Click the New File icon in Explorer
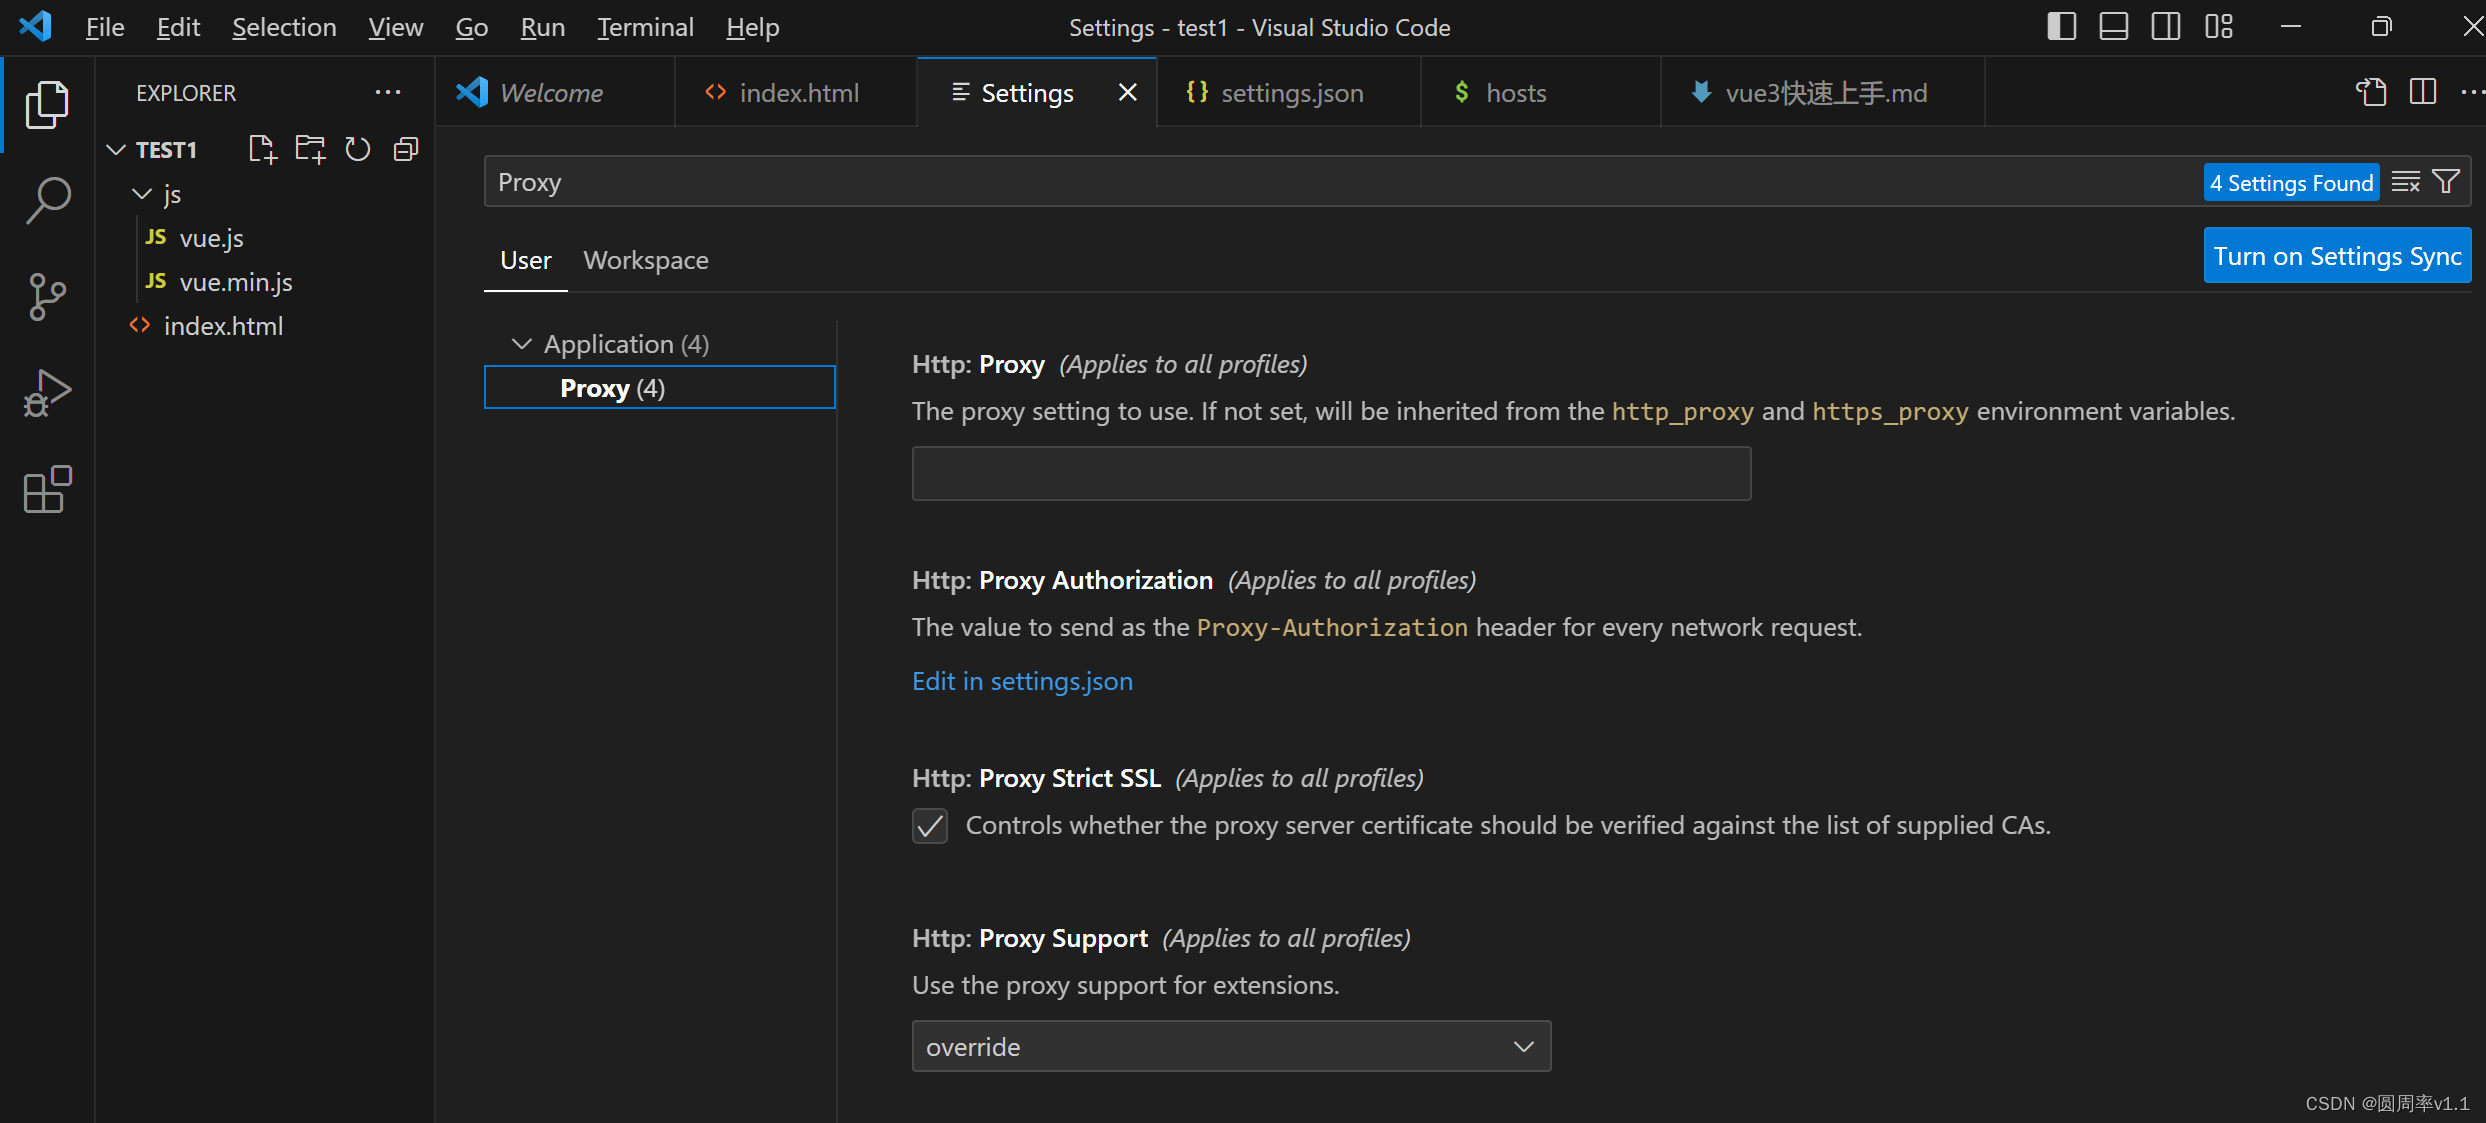 262,149
